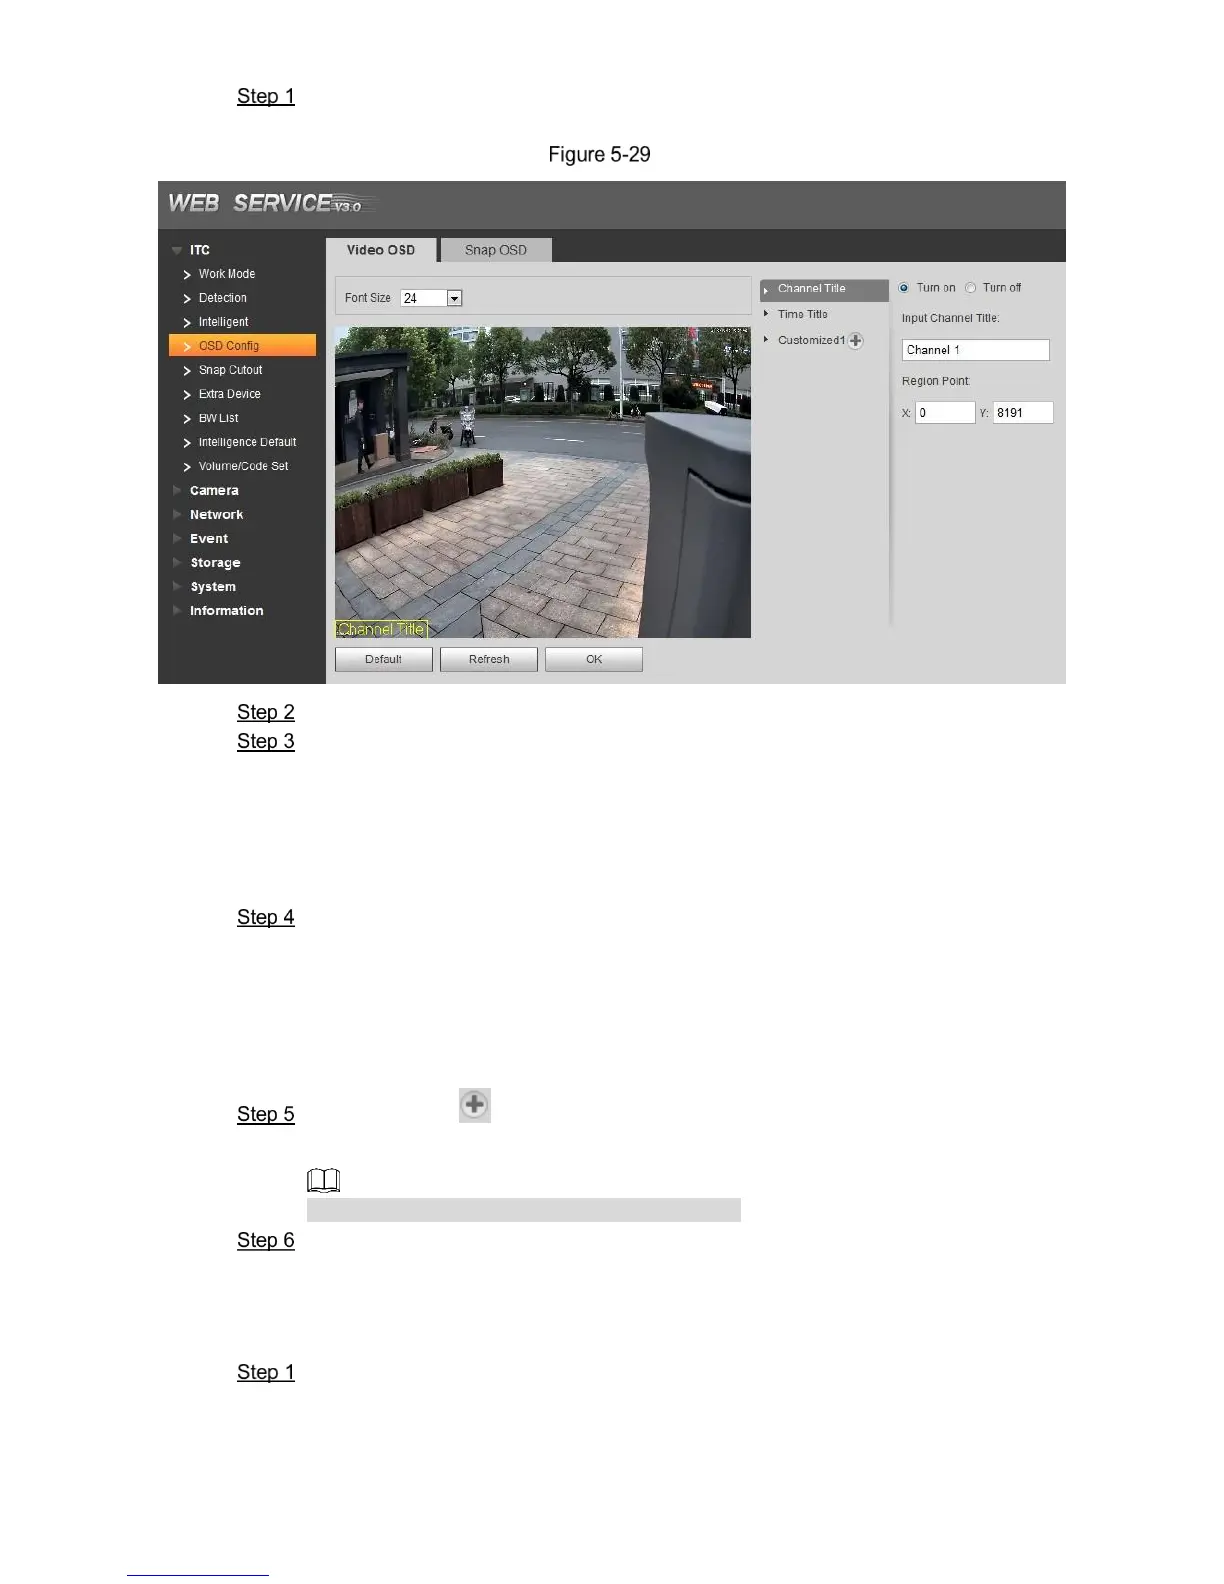
Task: Click the book note icon under Step 5
Action: pyautogui.click(x=324, y=1181)
